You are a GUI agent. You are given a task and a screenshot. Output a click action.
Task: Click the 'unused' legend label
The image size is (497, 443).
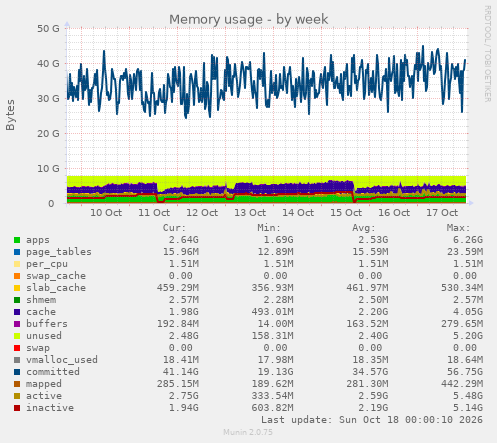[44, 336]
